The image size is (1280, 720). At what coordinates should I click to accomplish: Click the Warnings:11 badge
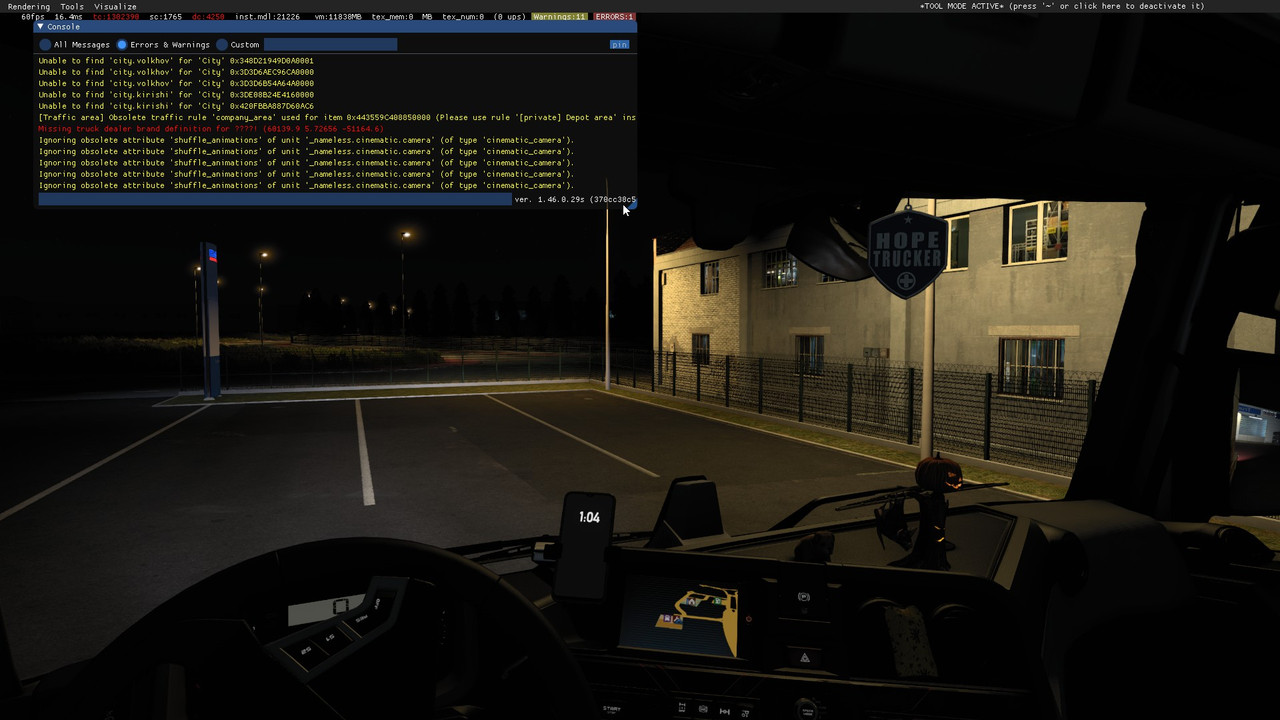pos(559,17)
